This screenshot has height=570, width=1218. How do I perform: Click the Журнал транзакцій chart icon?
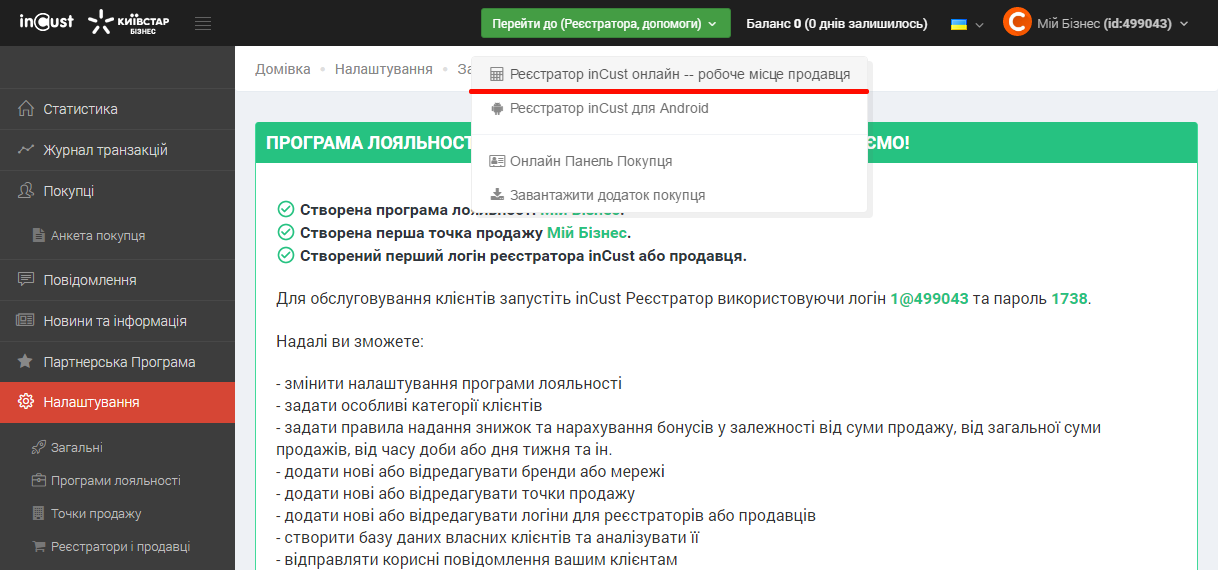(x=26, y=150)
